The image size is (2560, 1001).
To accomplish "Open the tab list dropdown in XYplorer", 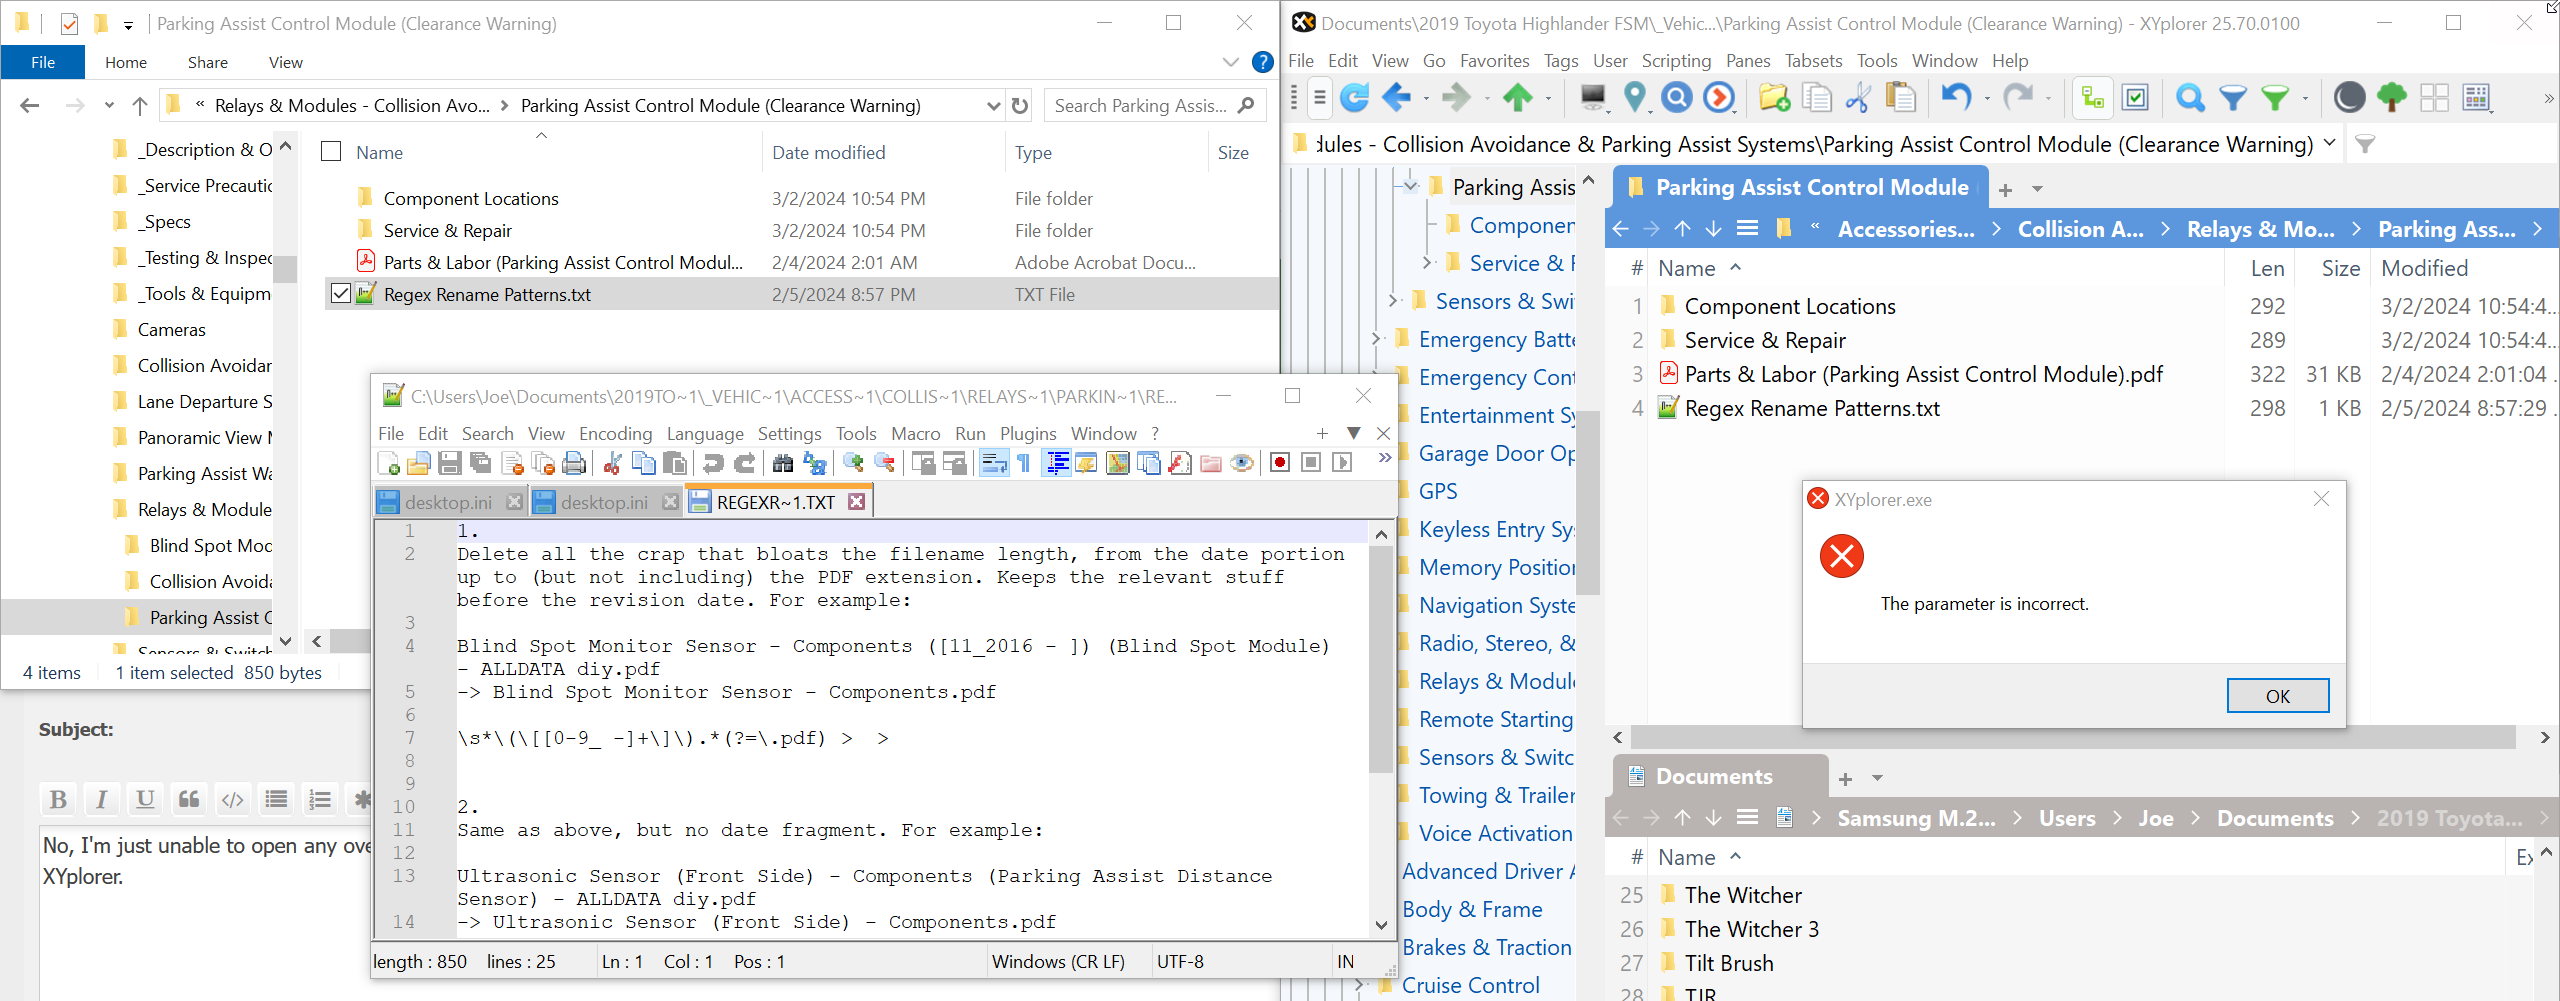I will (x=2037, y=188).
